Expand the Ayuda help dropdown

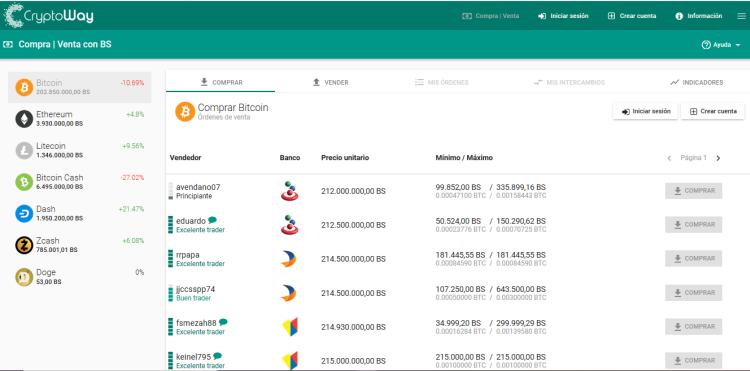(721, 44)
